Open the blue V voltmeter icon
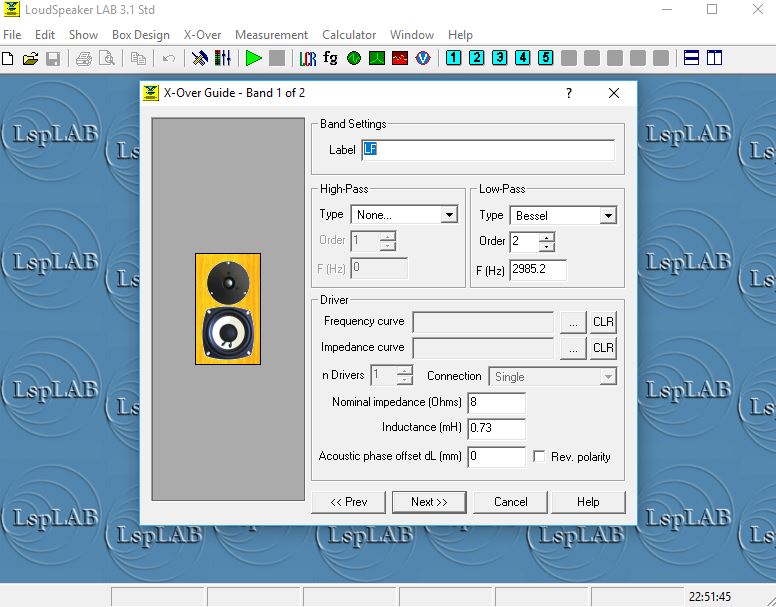Screen dimensions: 776x607 pos(423,58)
